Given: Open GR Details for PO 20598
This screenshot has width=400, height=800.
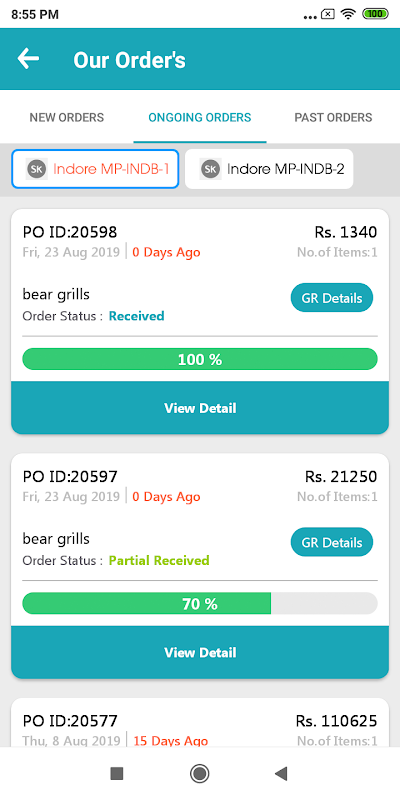Looking at the screenshot, I should pos(332,298).
